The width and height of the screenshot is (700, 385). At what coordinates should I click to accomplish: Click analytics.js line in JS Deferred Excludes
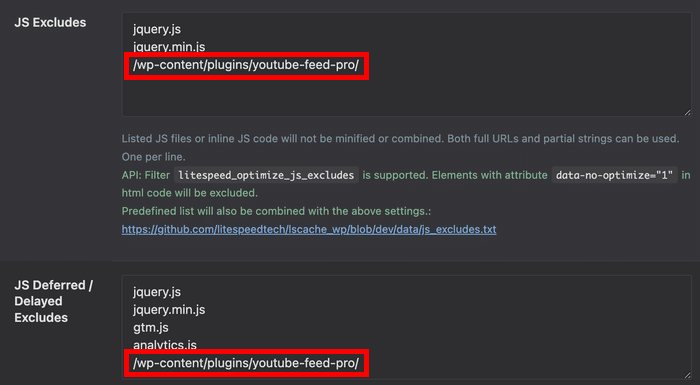pos(165,345)
